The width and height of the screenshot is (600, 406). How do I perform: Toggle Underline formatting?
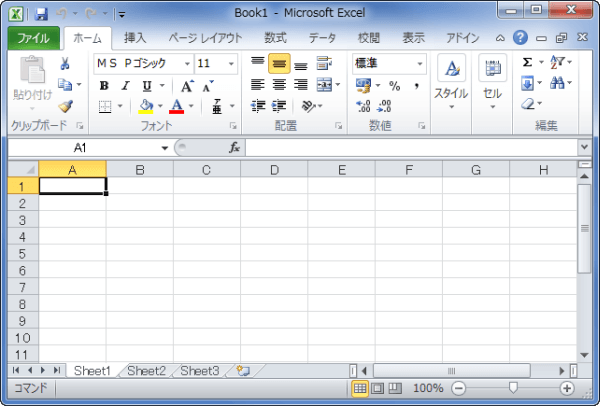147,86
